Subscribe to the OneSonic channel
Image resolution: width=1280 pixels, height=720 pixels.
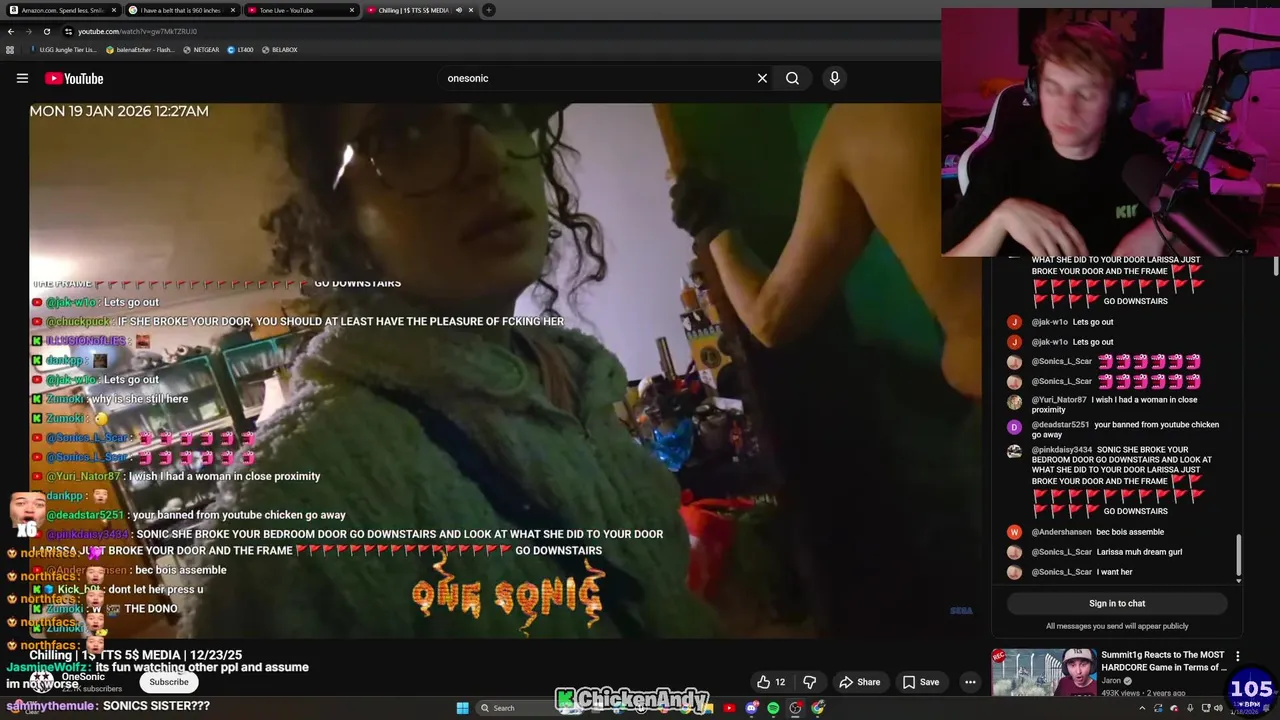[169, 682]
